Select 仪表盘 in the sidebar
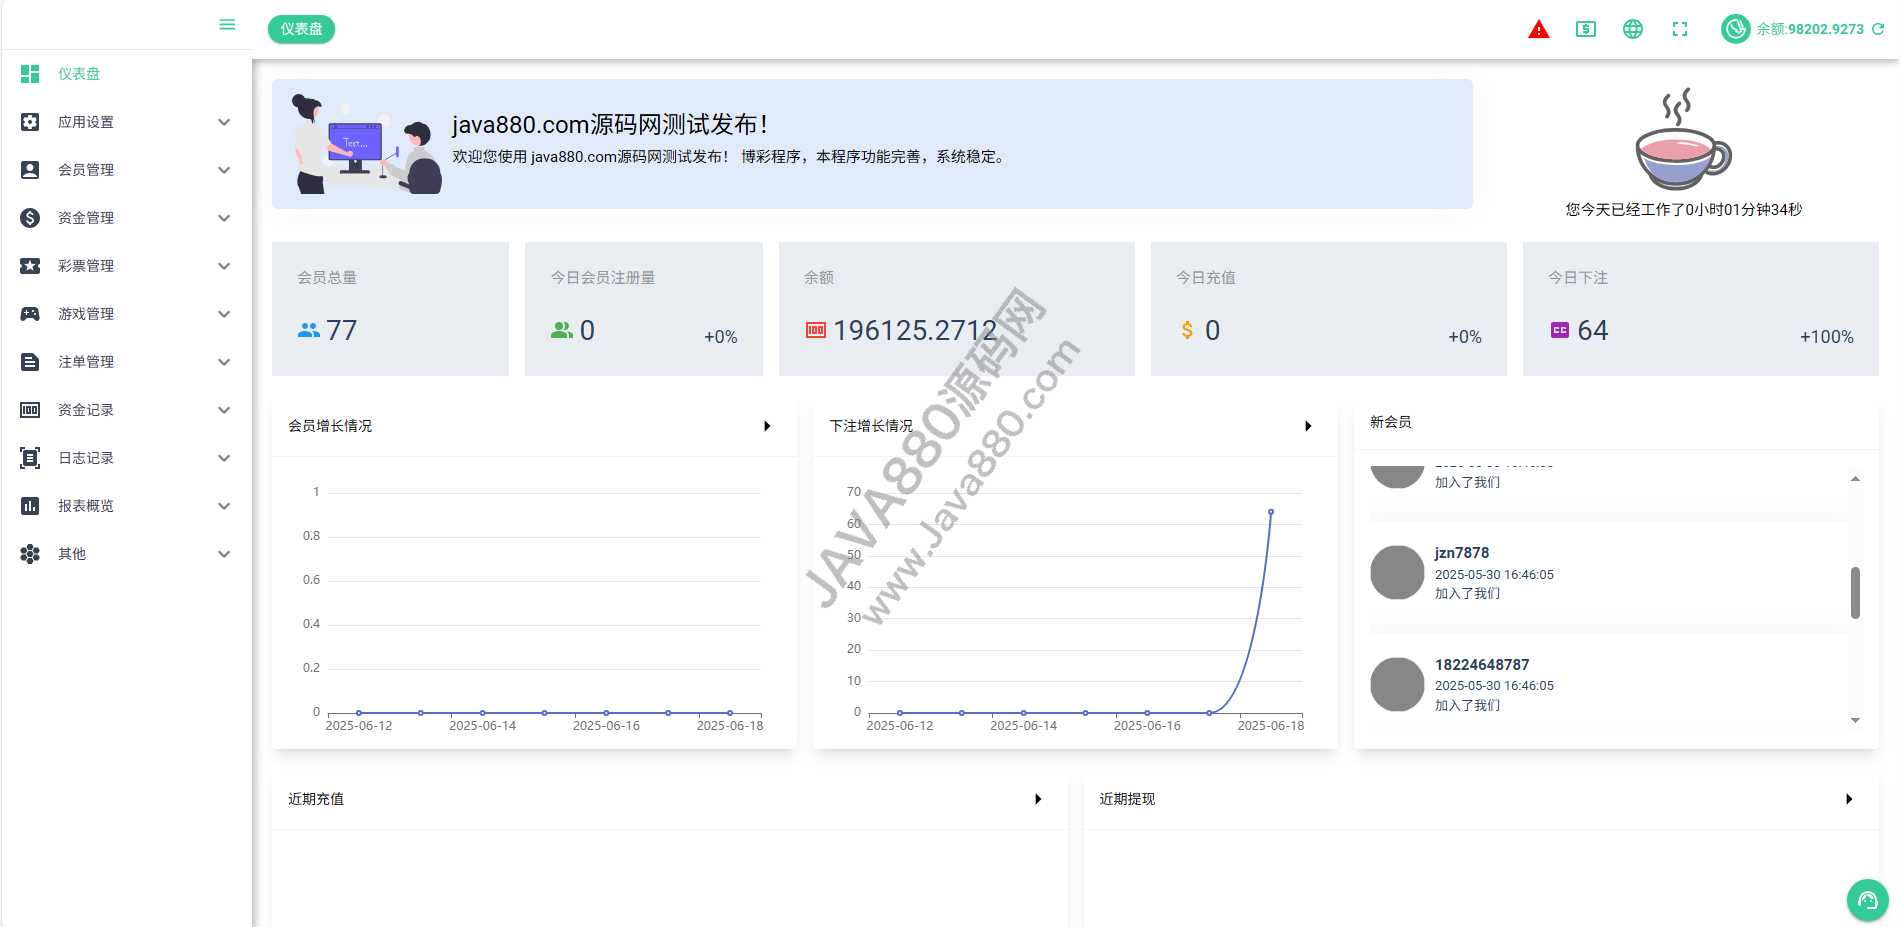This screenshot has width=1901, height=927. tap(126, 74)
